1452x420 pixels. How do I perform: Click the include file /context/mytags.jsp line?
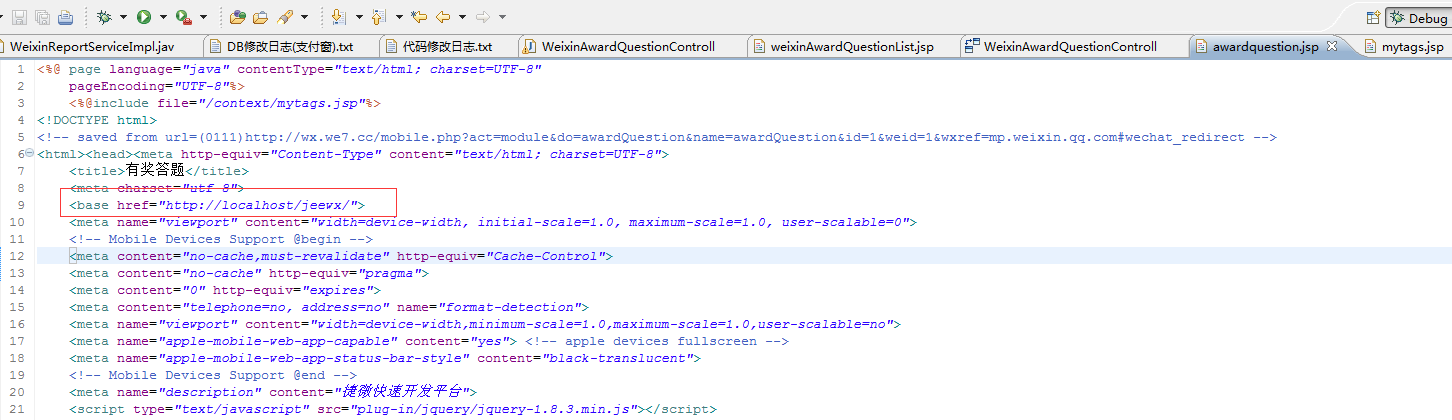point(225,103)
